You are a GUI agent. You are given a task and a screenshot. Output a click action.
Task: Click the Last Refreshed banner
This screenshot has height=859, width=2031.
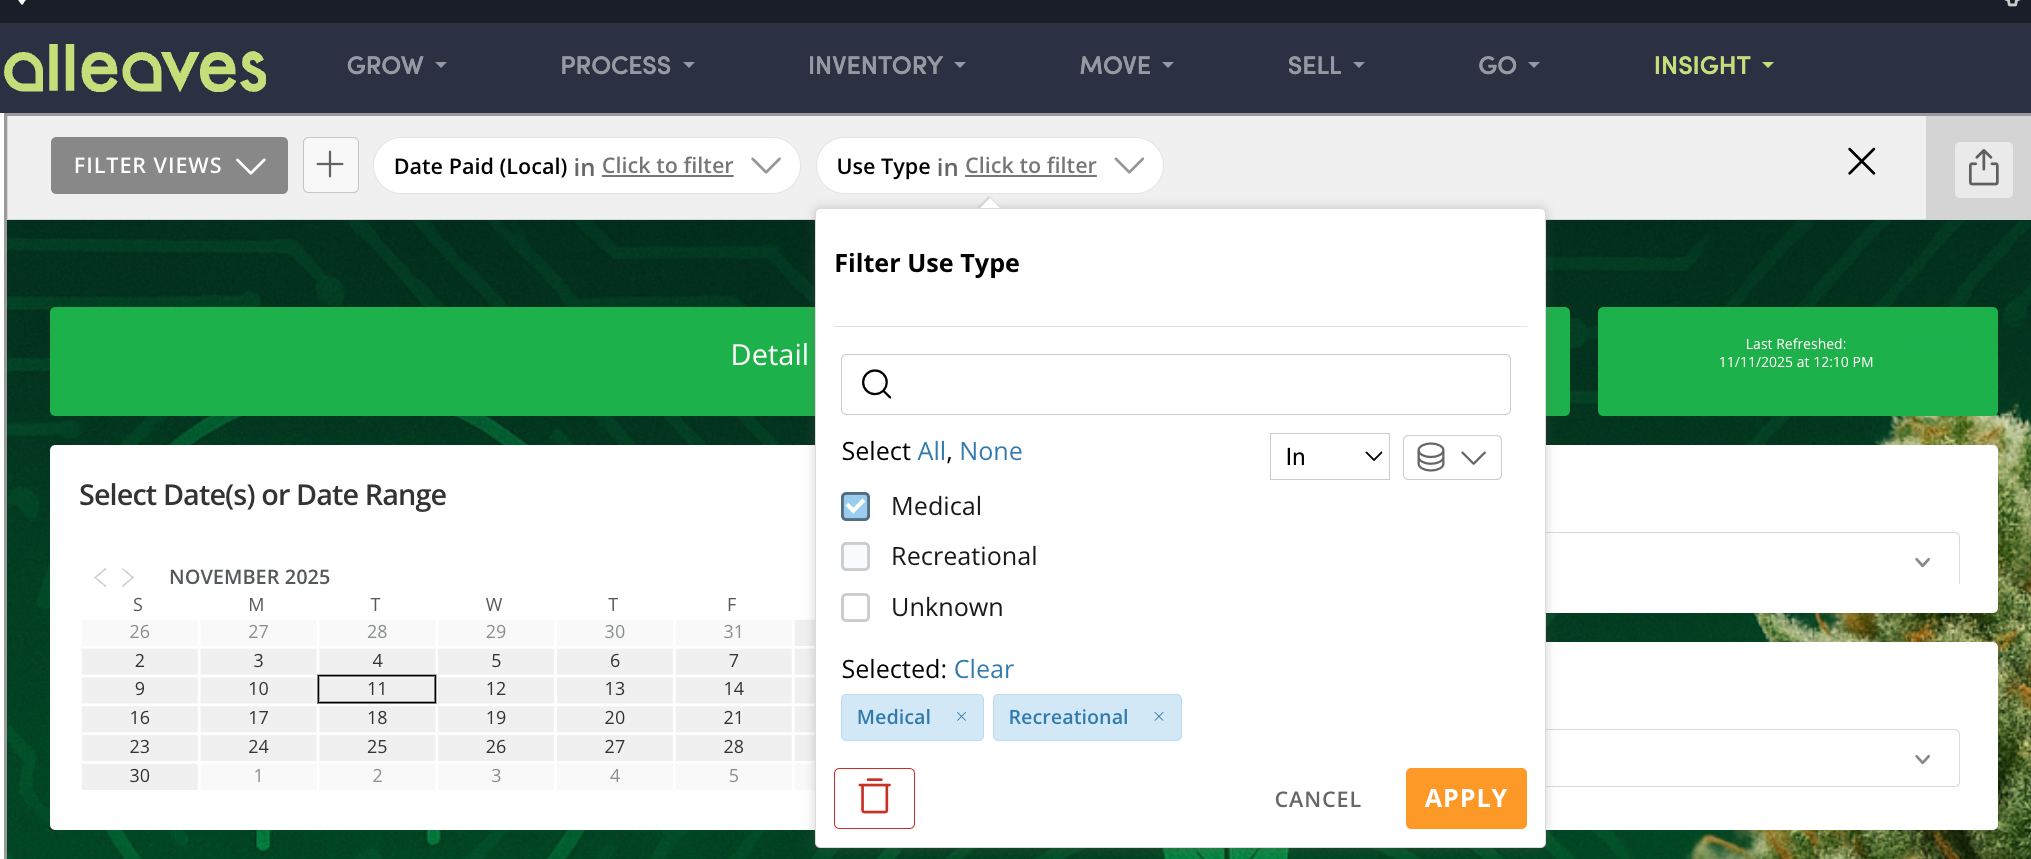click(1797, 361)
